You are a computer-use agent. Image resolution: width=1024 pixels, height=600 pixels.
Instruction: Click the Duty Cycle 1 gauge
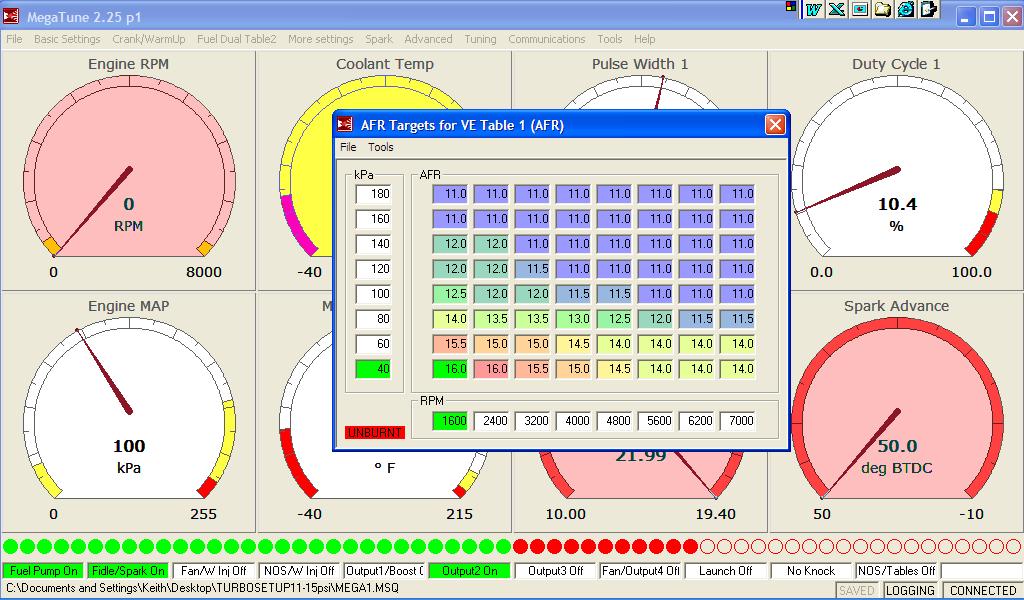click(897, 171)
